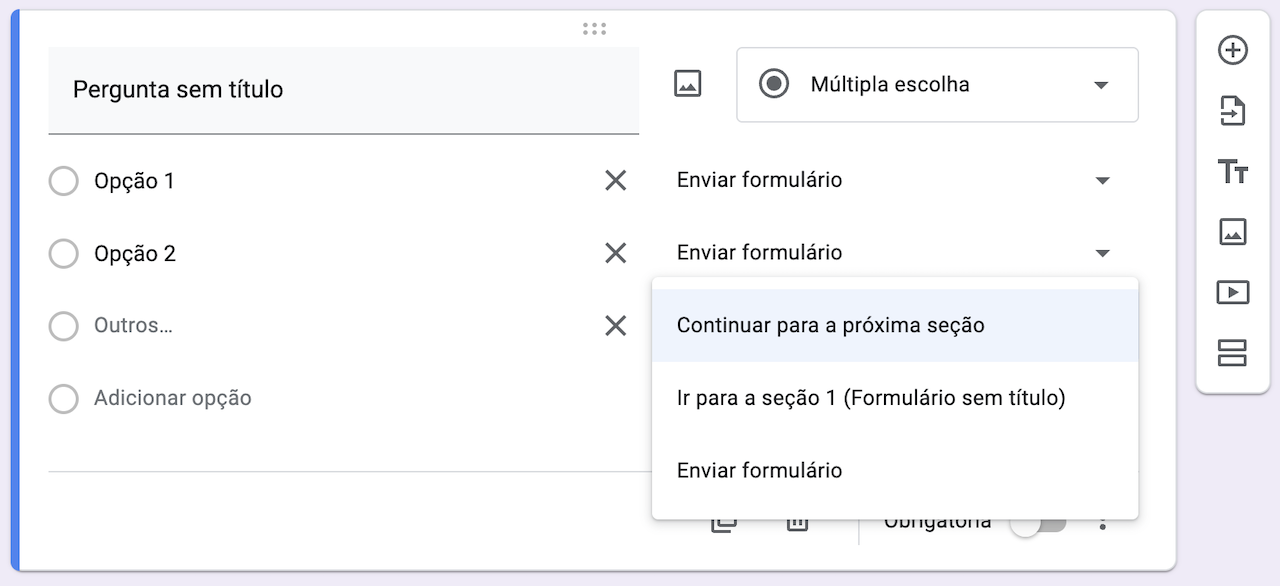
Task: Click the add question plus icon
Action: tap(1232, 50)
